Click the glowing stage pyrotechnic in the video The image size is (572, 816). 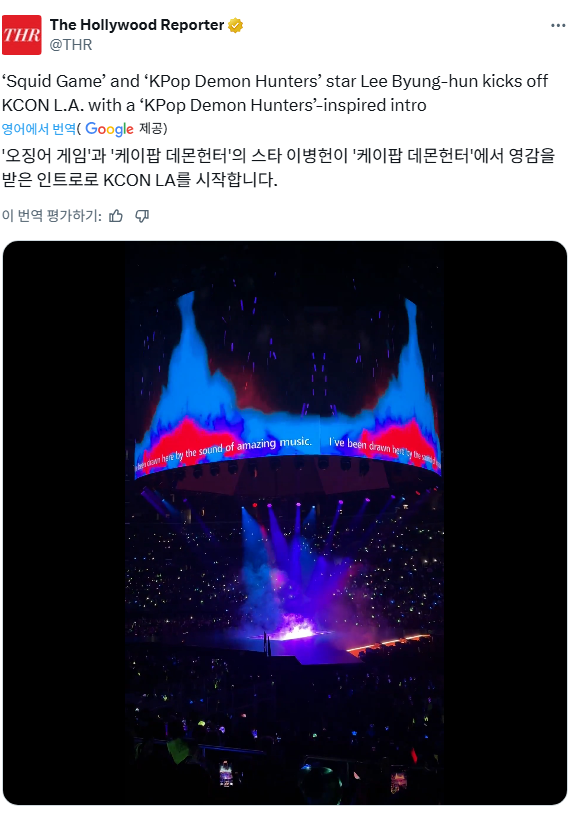pos(297,628)
